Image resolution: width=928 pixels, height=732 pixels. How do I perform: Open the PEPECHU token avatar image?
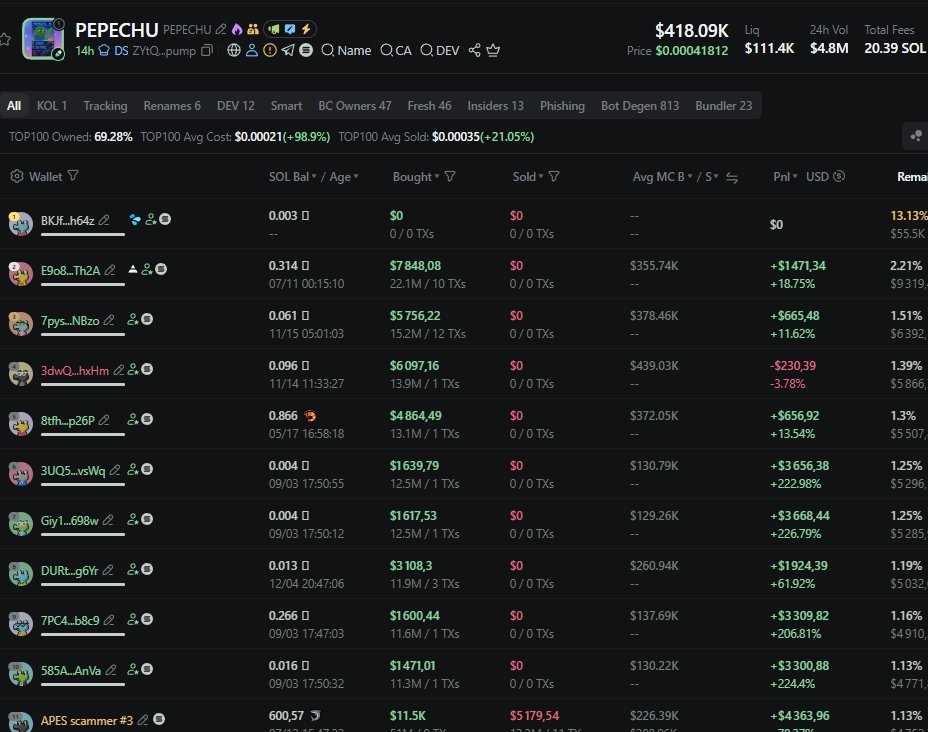(x=43, y=39)
